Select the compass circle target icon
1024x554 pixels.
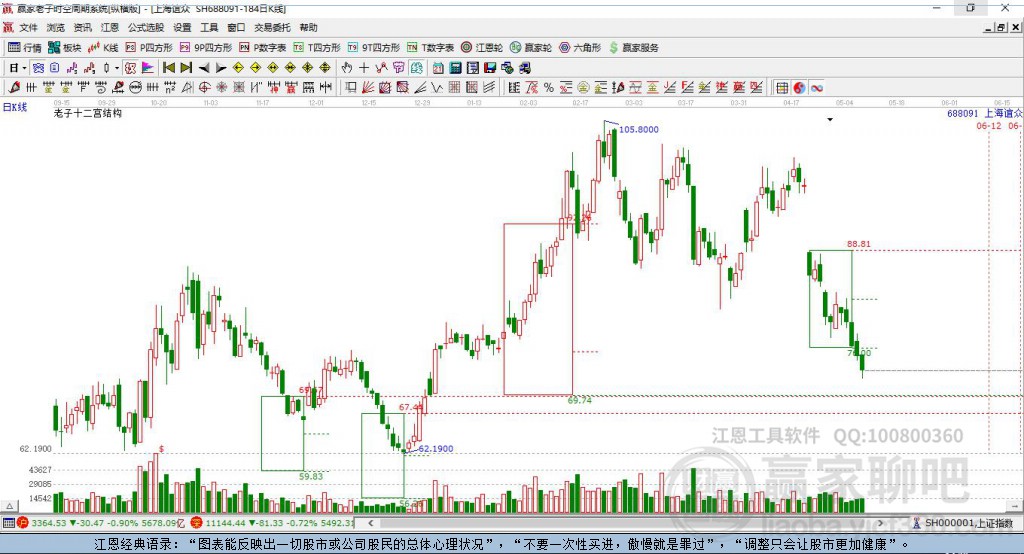tap(204, 88)
